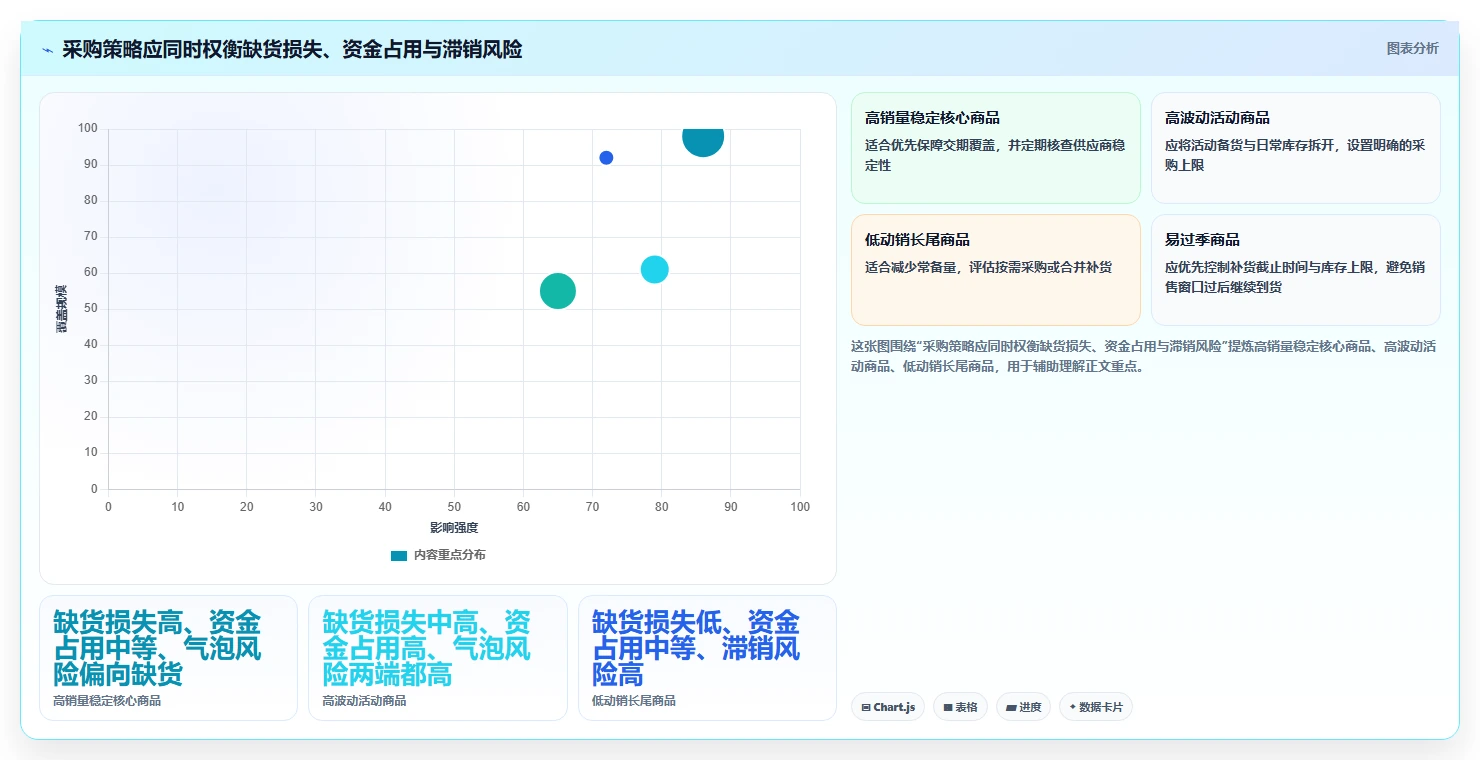The width and height of the screenshot is (1480, 760).
Task: Select the small blue bubble near 92
Action: click(x=606, y=158)
